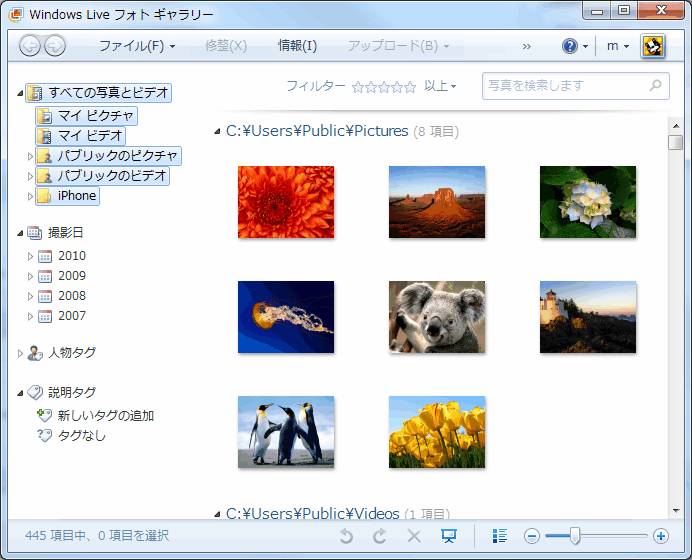The image size is (692, 560).
Task: Select the マイ ピクチャ folder
Action: 86,116
